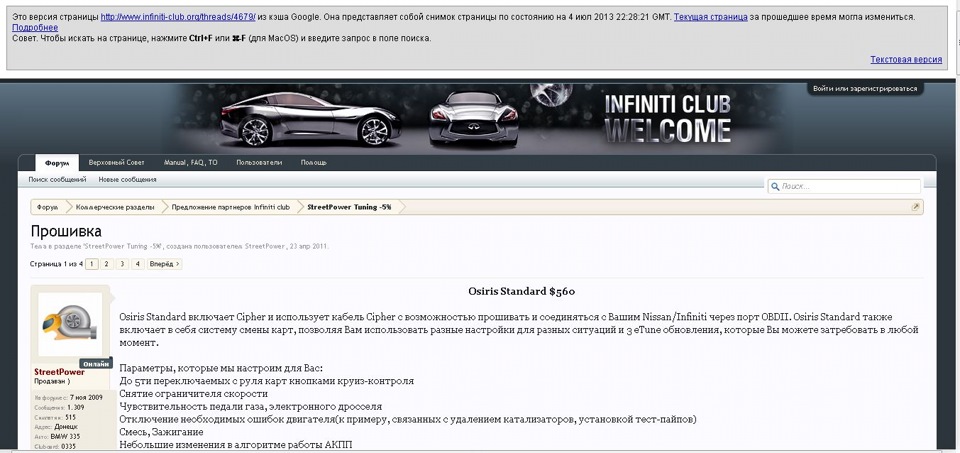This screenshot has width=960, height=453.
Task: Click the 'Прошивка' thread title
Action: (x=66, y=231)
